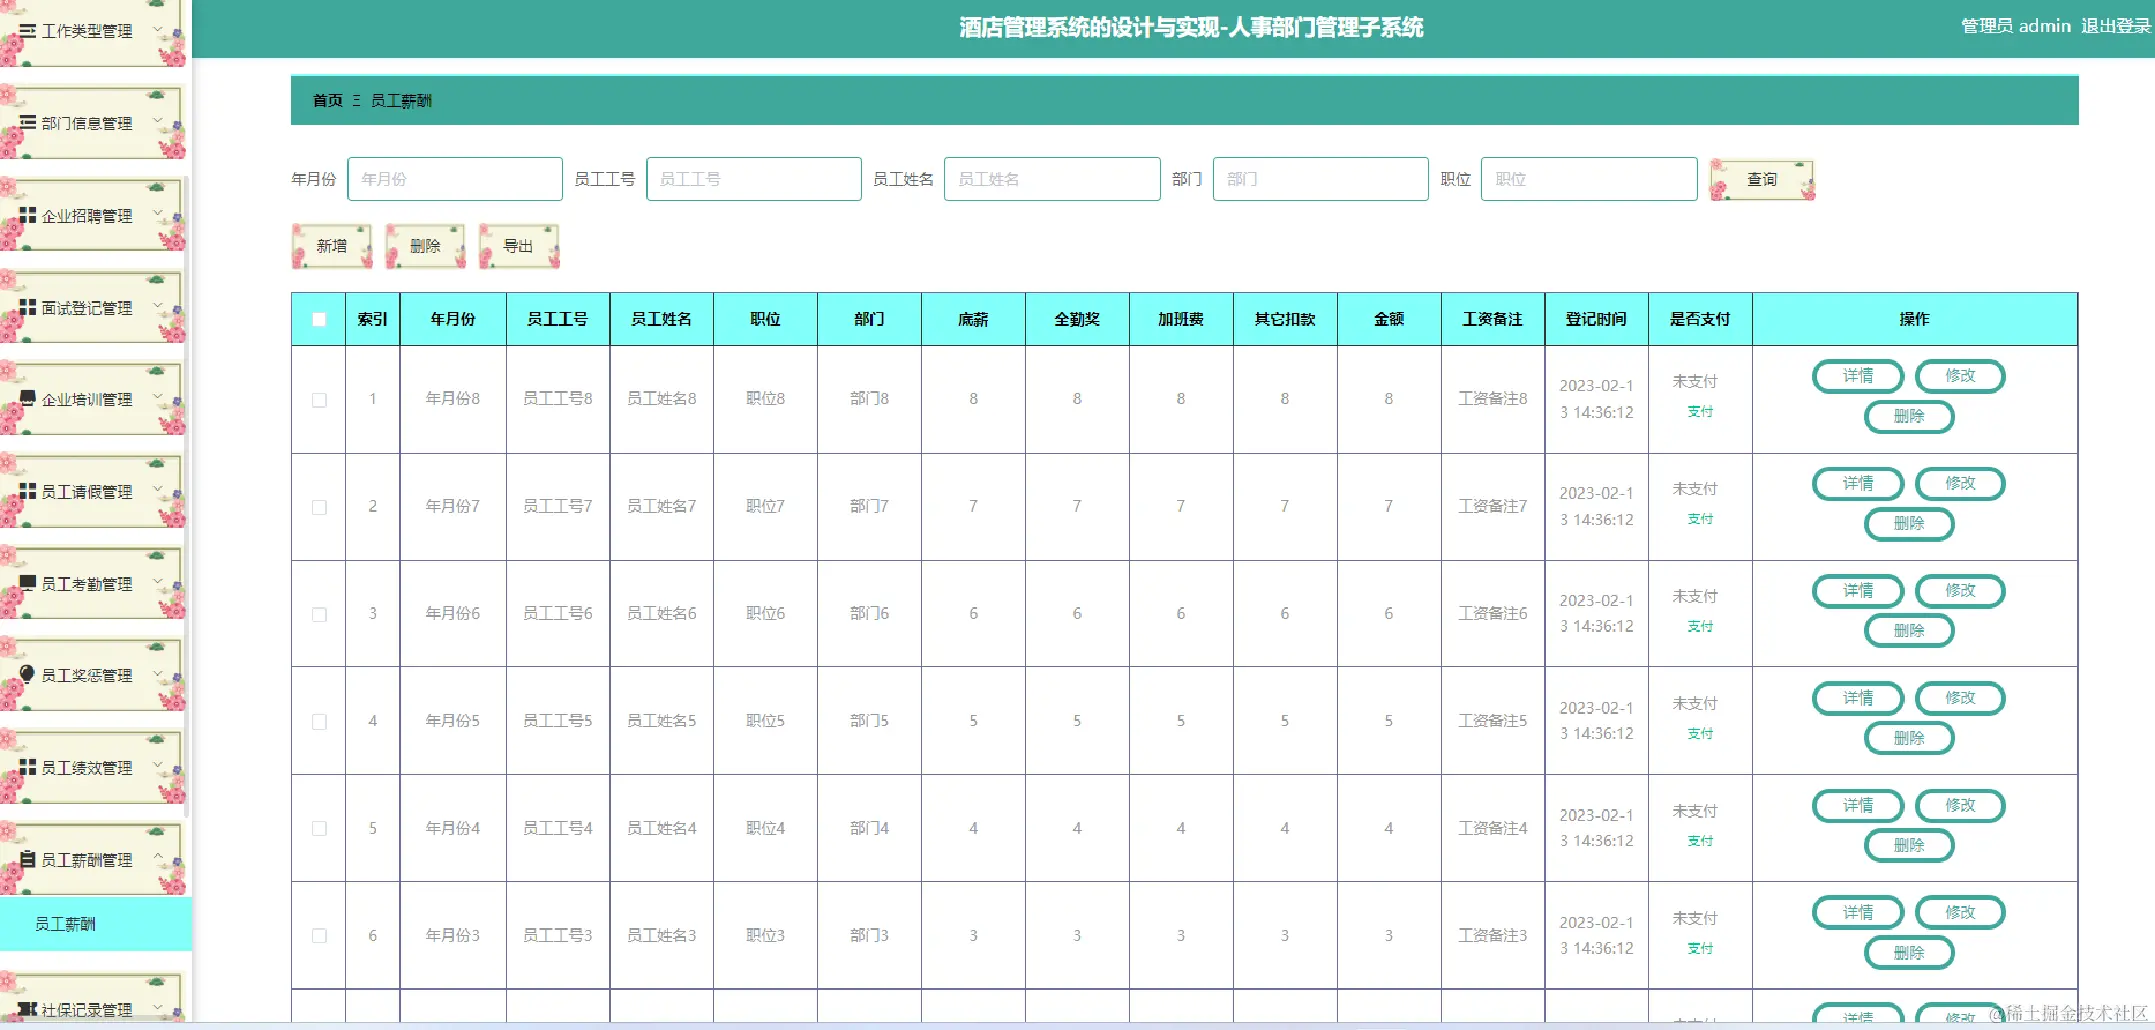Screen dimensions: 2155x1030
Task: Check the row 6 checkbox for 年月份3
Action: (x=319, y=936)
